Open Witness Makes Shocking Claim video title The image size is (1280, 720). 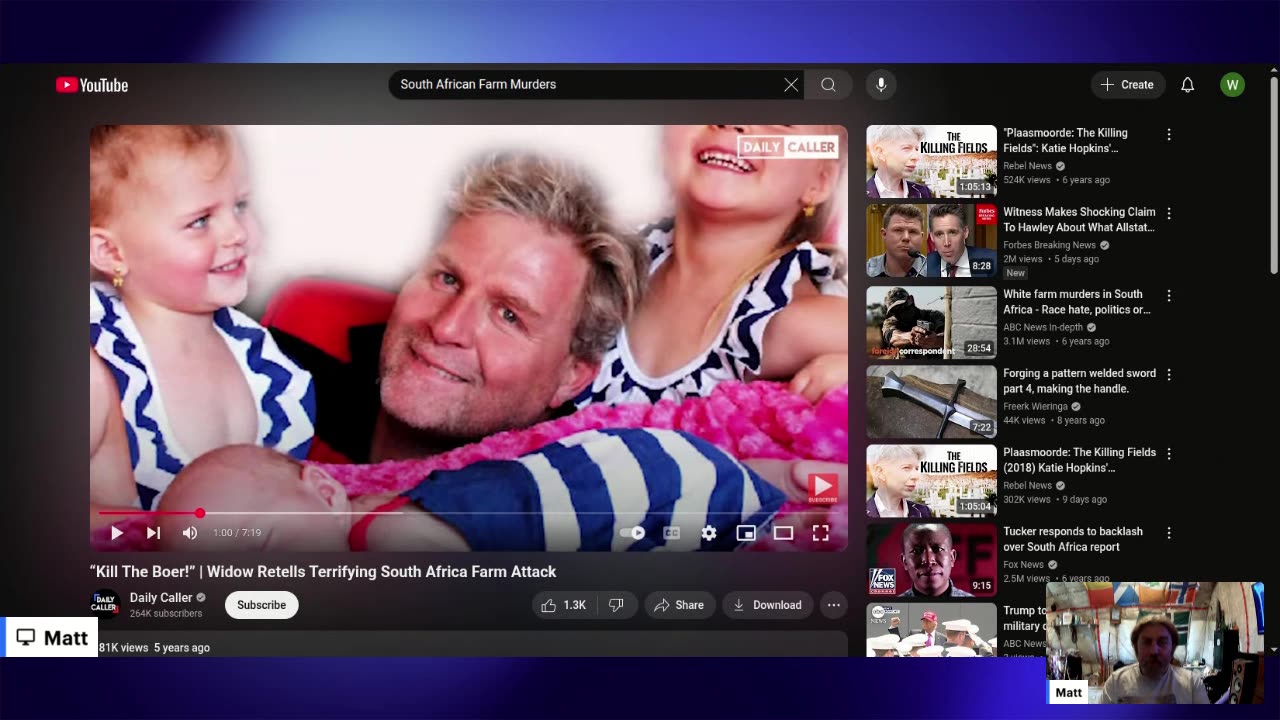click(x=1079, y=220)
